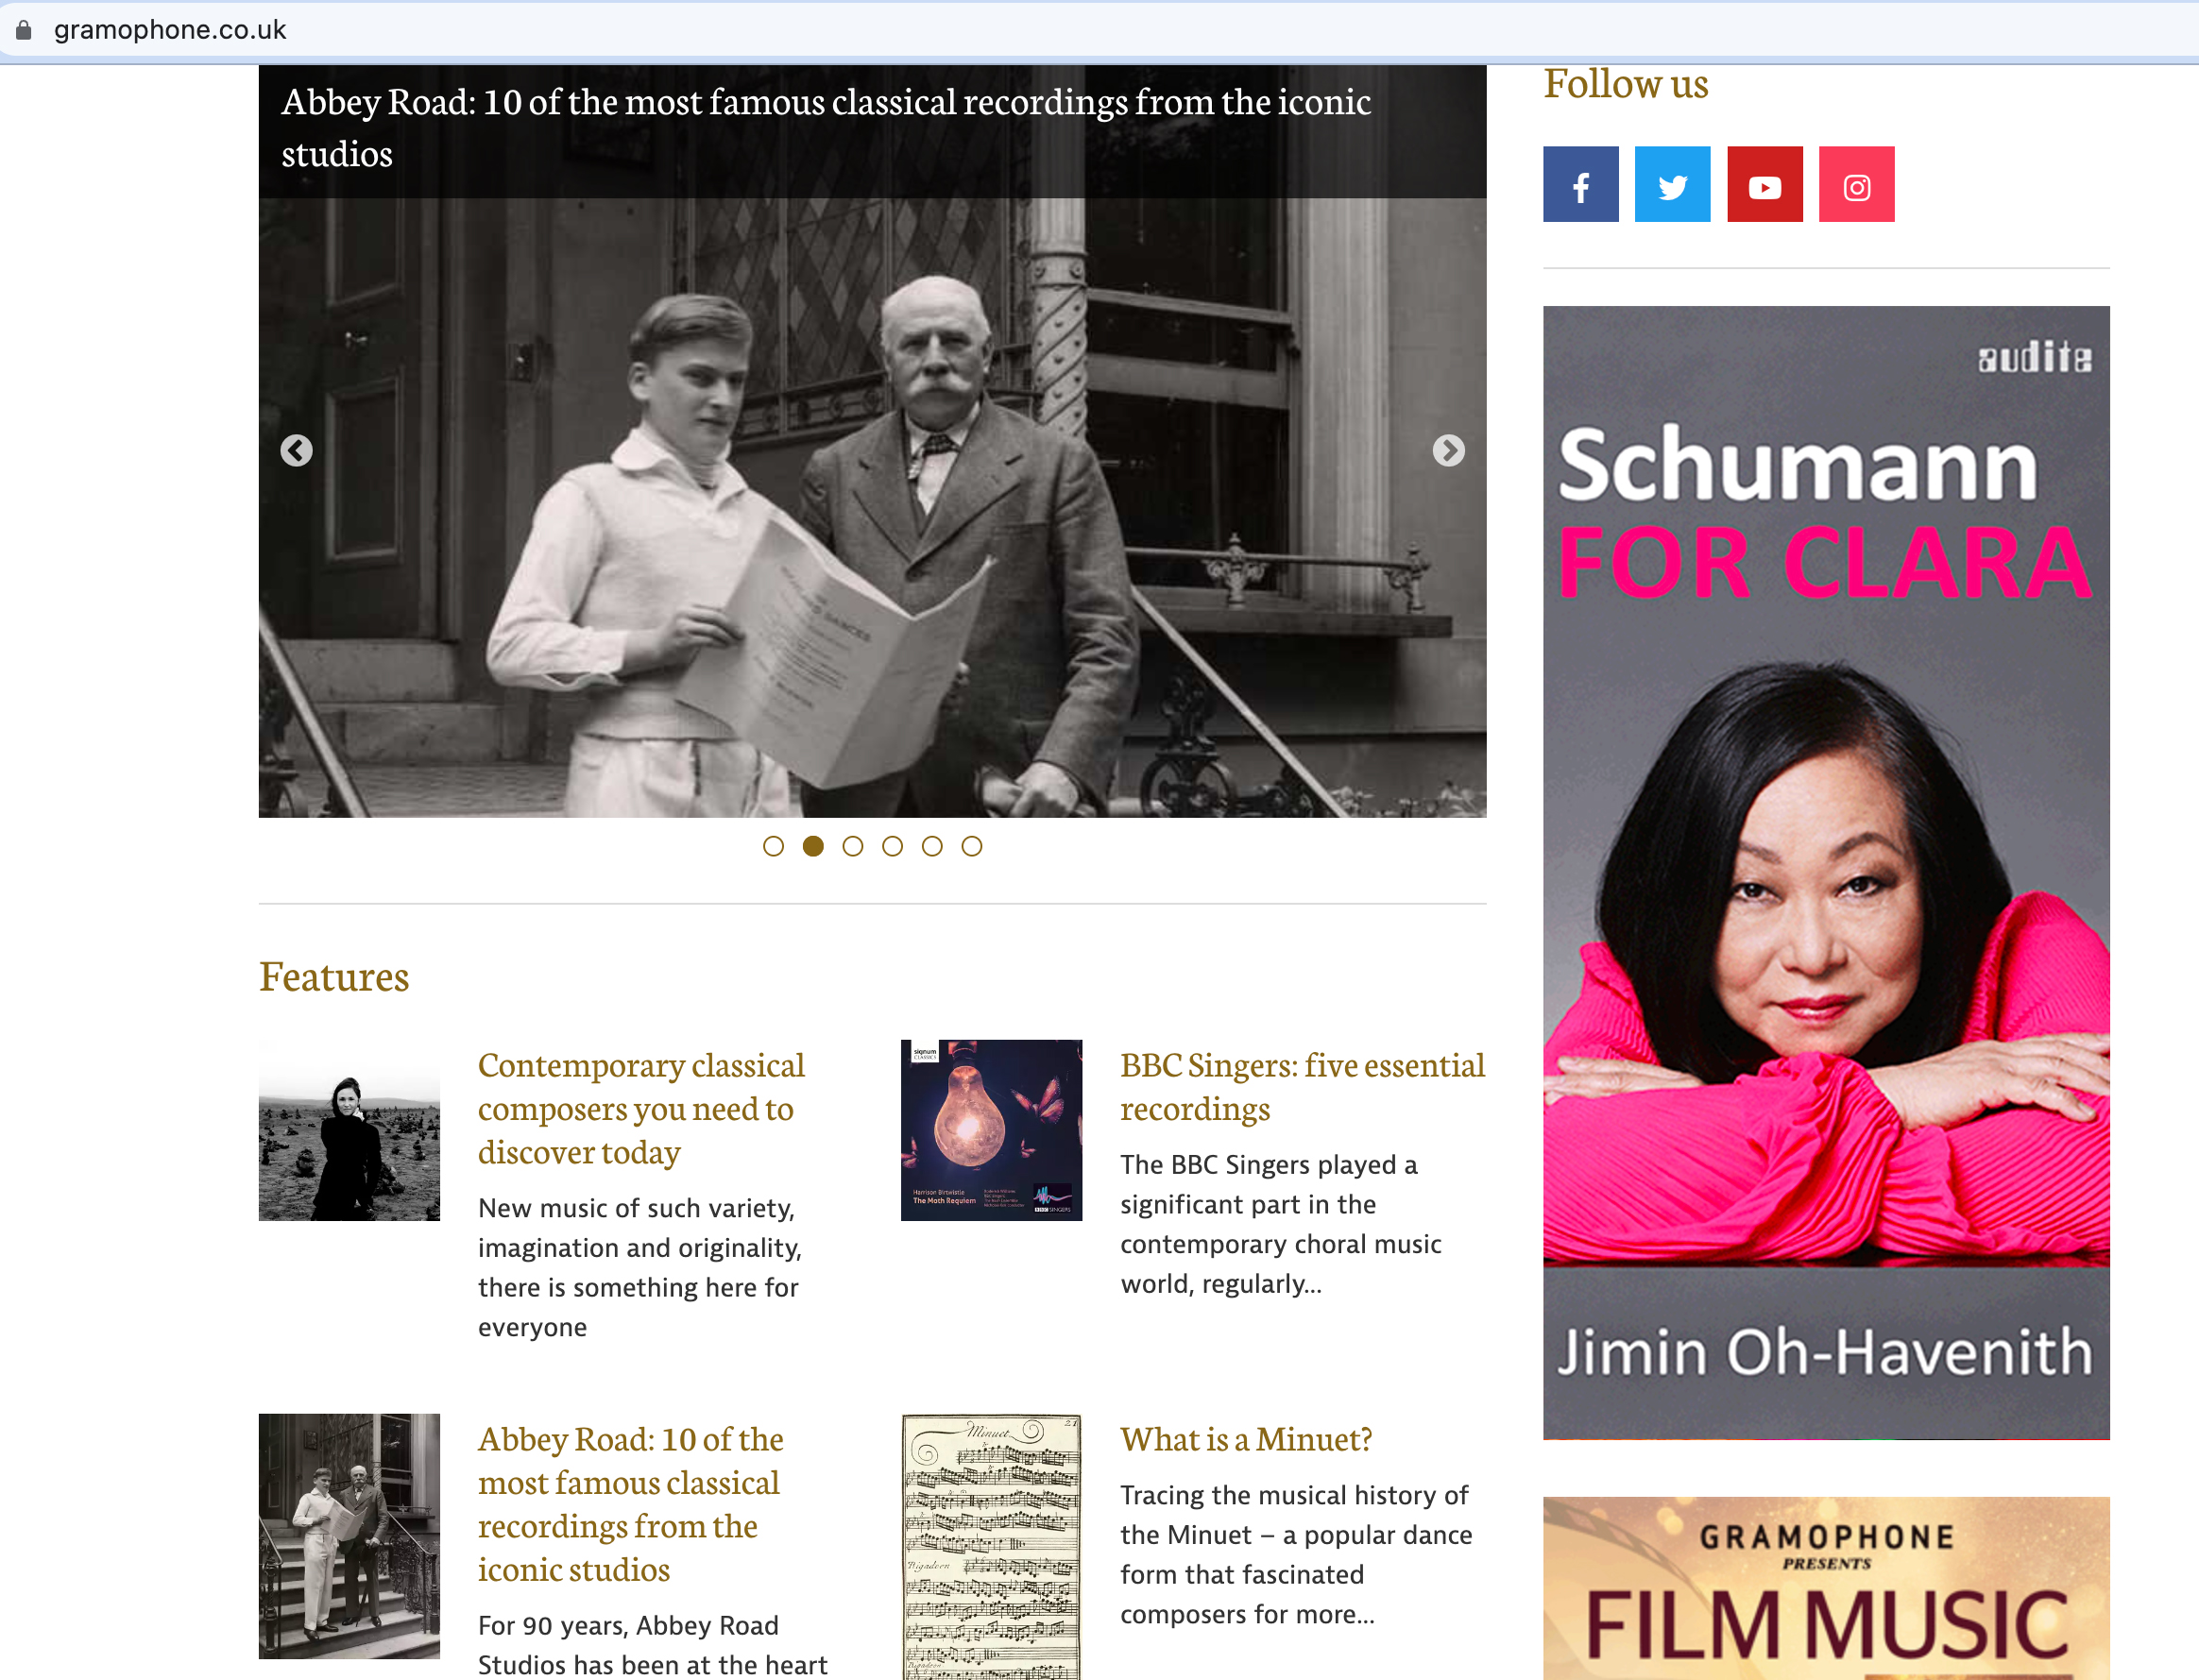Visit the YouTube channel icon

pyautogui.click(x=1764, y=185)
